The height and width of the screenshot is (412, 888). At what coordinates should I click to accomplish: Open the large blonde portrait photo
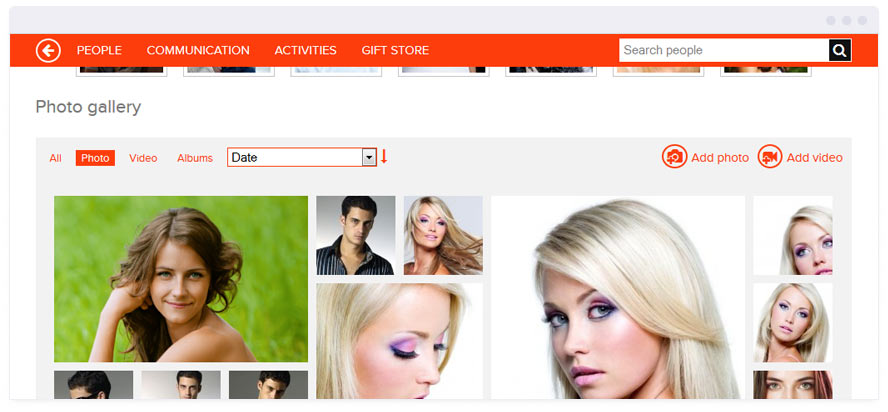click(618, 297)
